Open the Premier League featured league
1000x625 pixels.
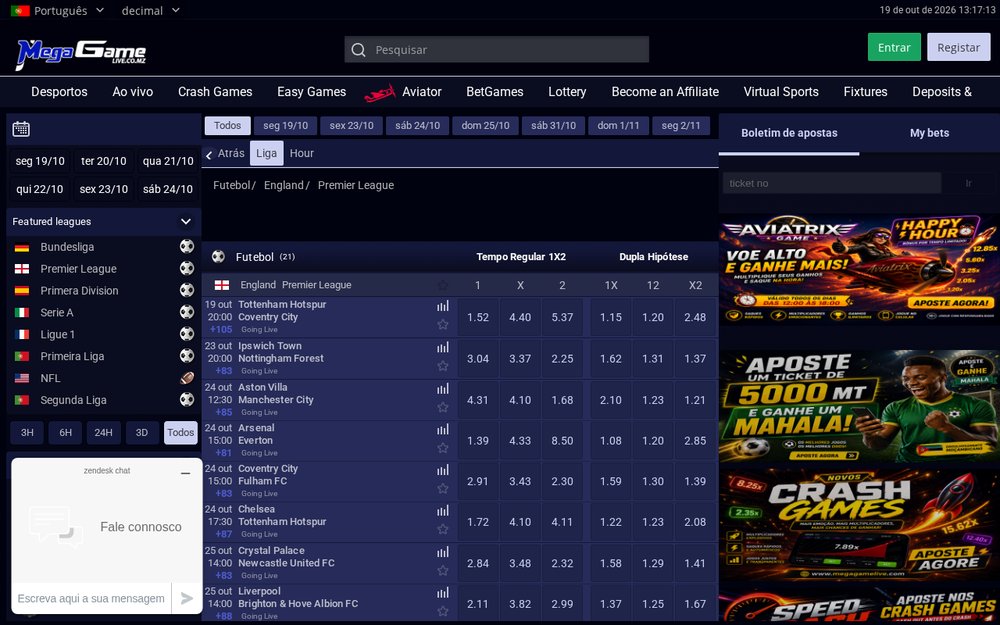[x=78, y=268]
